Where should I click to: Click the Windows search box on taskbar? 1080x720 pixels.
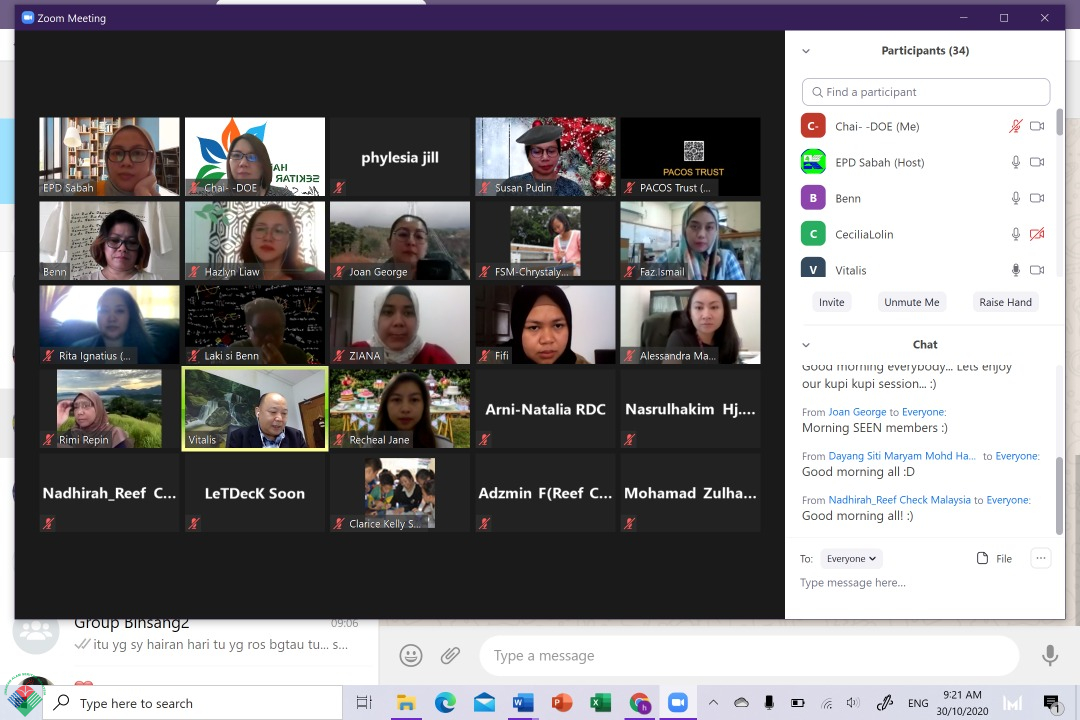tap(193, 703)
